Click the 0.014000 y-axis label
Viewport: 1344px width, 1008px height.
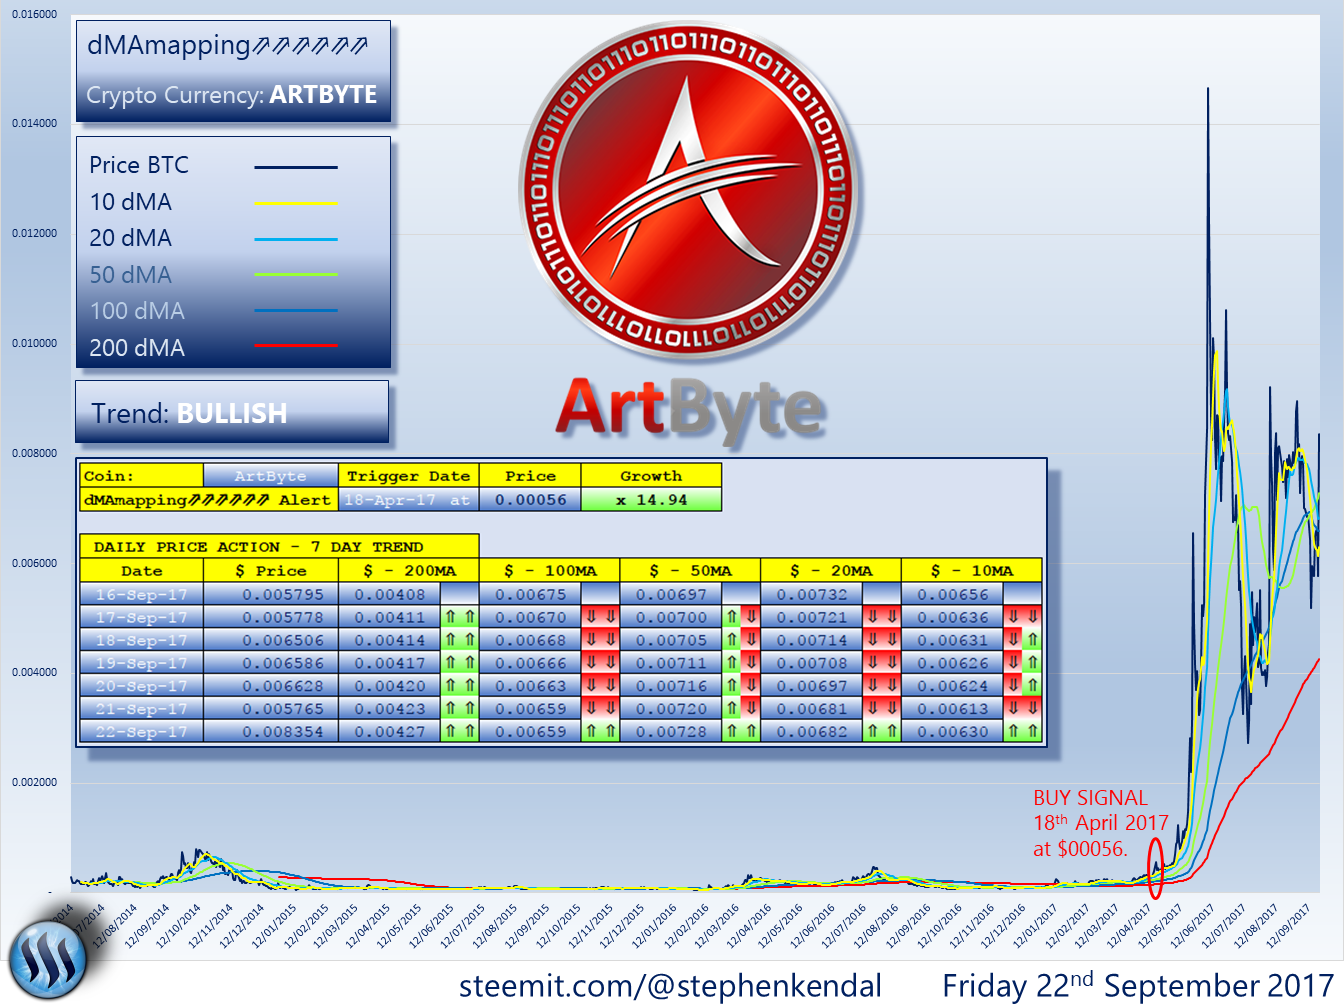35,124
